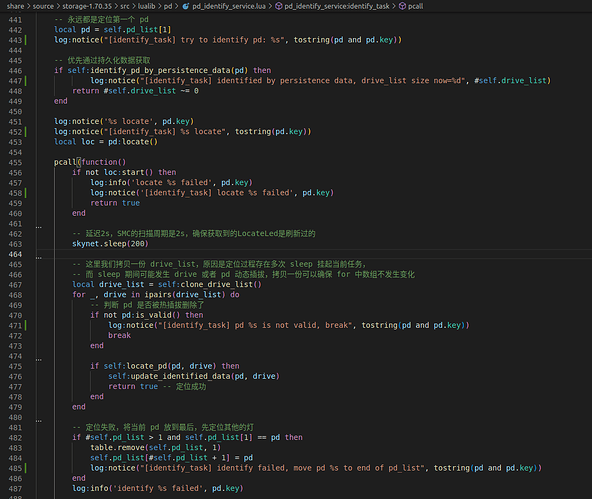This screenshot has width=592, height=499.
Task: Open the 'source' breadcrumb segment
Action: coord(43,6)
